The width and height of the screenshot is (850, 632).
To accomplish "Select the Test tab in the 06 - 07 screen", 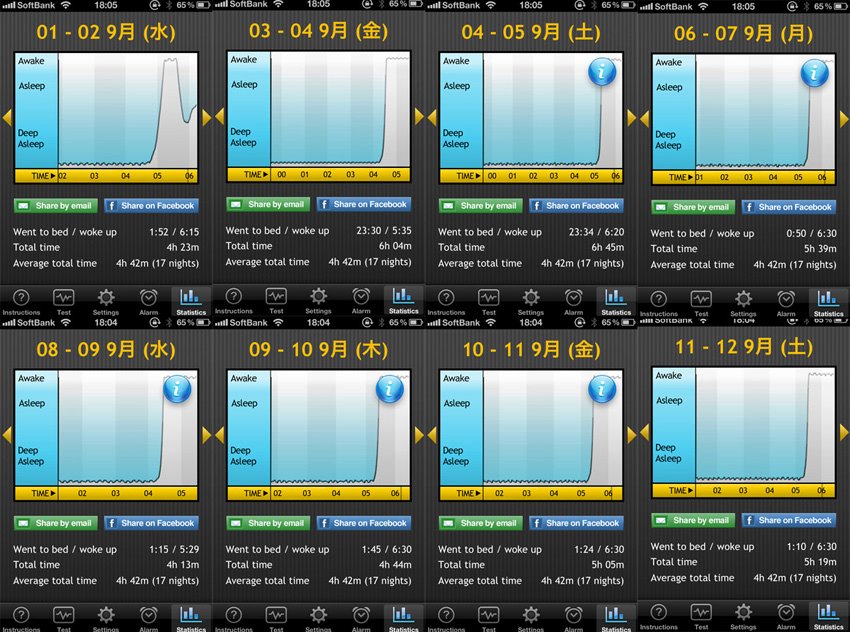I will (x=701, y=302).
